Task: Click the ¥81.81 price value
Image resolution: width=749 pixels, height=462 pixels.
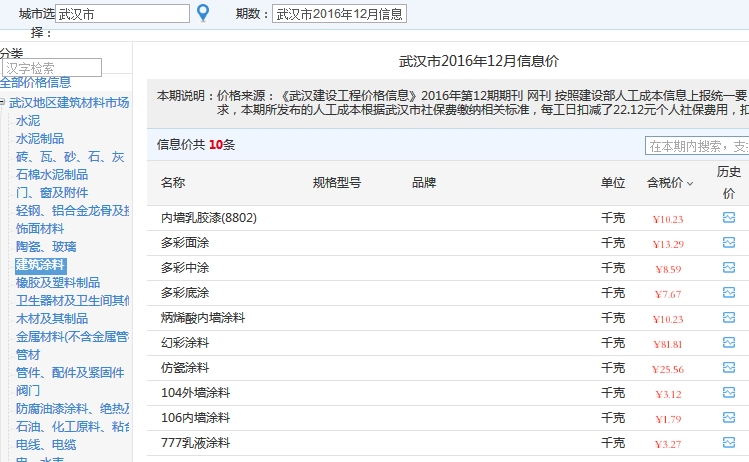Action: click(x=668, y=344)
